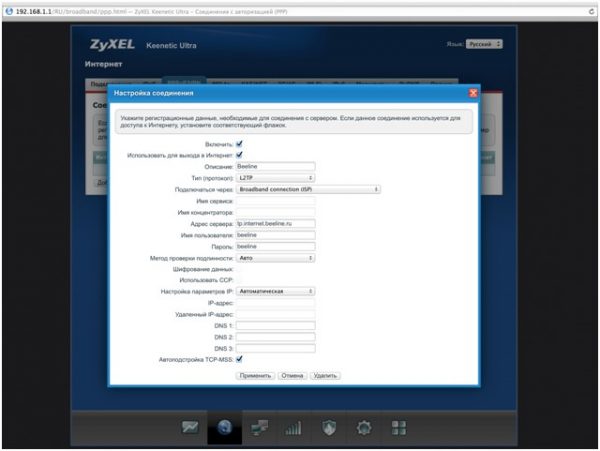Click the Отмена button
This screenshot has width=600, height=451.
(x=292, y=376)
